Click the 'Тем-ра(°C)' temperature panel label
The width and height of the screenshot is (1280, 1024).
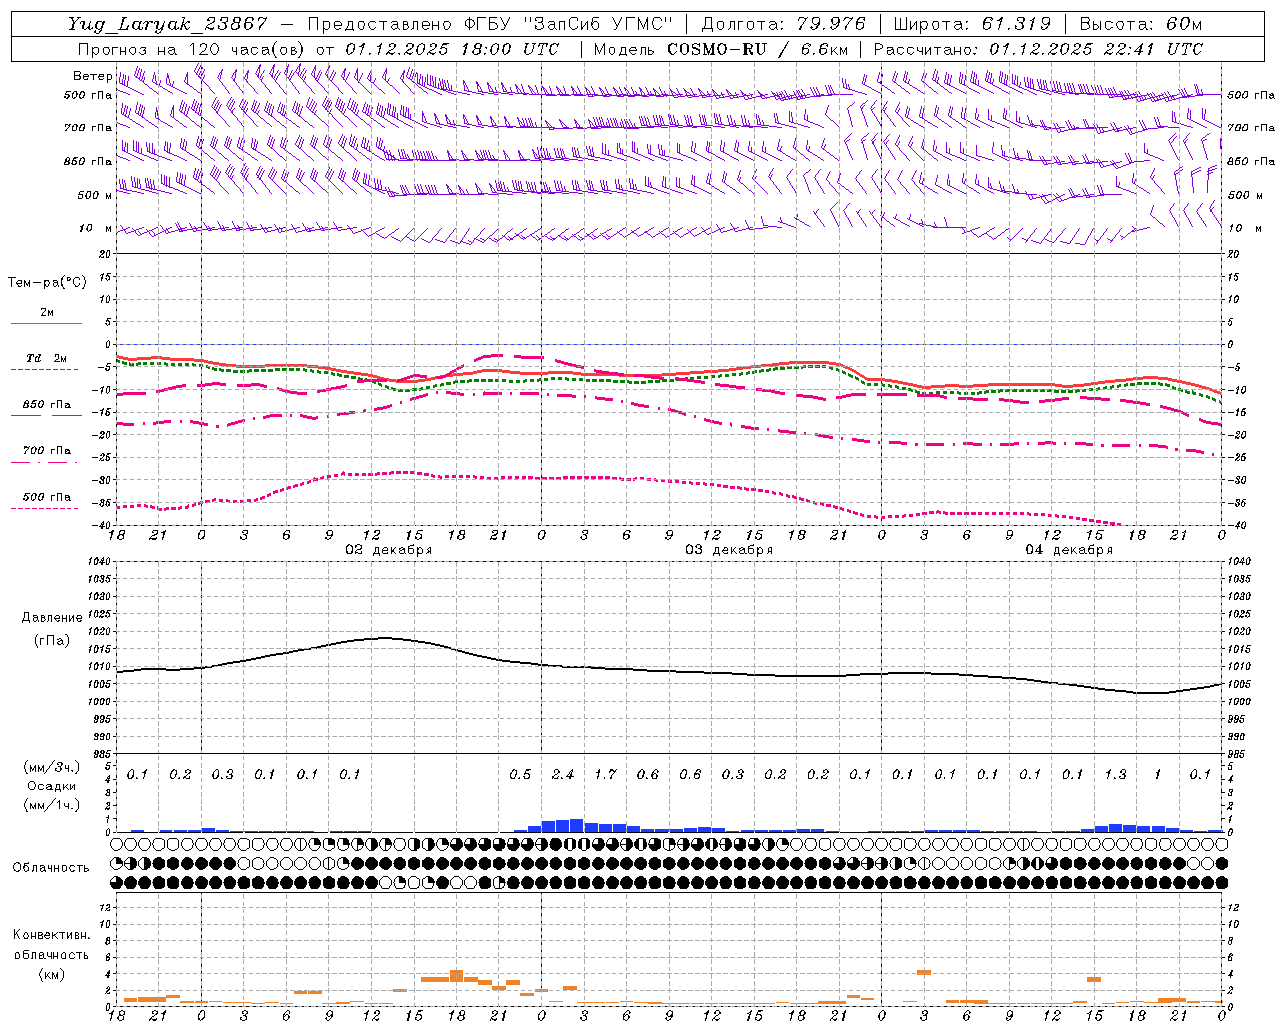pos(47,283)
